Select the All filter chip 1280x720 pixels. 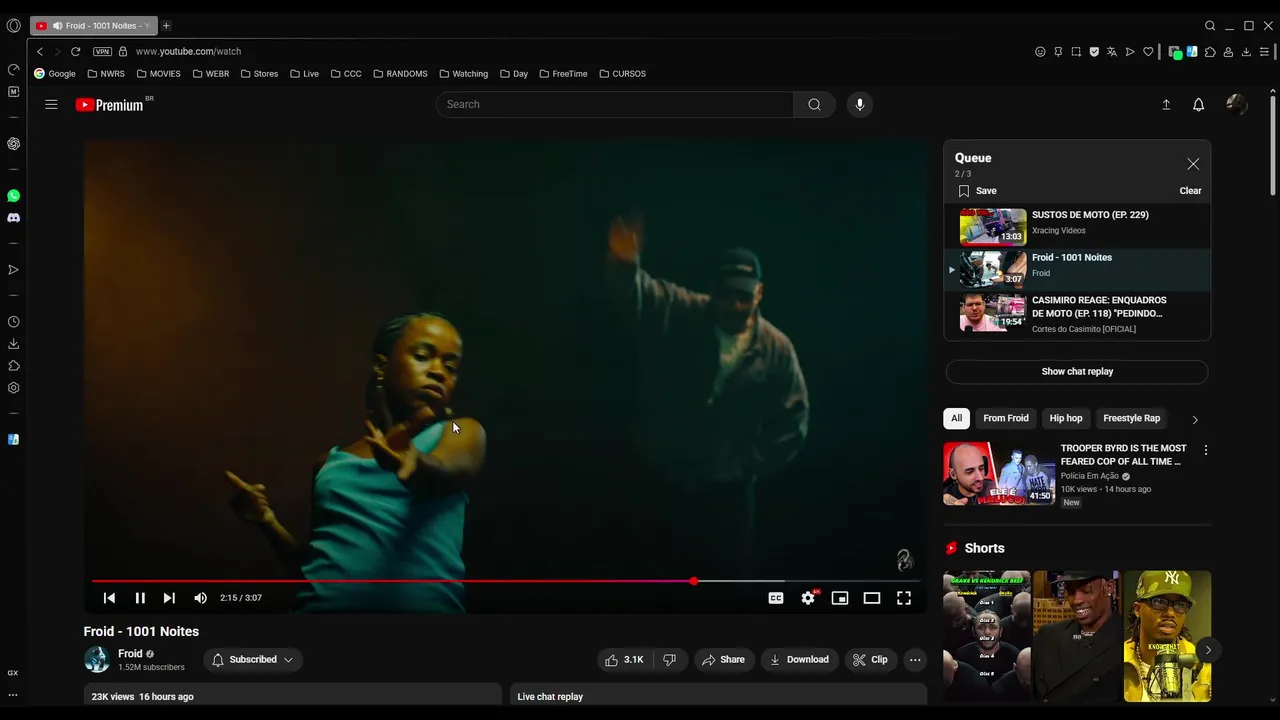pyautogui.click(x=956, y=418)
